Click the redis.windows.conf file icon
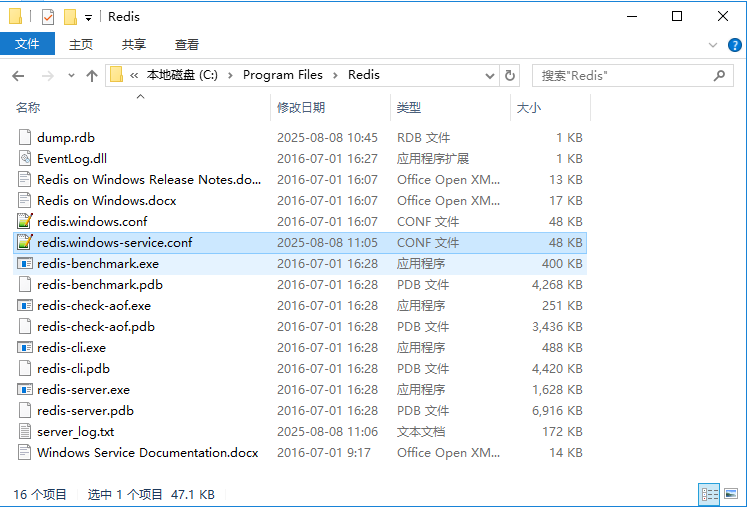Viewport: 747px width, 507px height. (25, 221)
